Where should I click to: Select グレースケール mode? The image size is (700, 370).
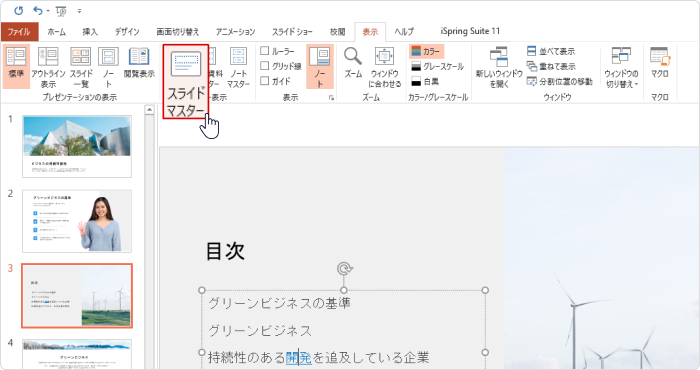(438, 67)
